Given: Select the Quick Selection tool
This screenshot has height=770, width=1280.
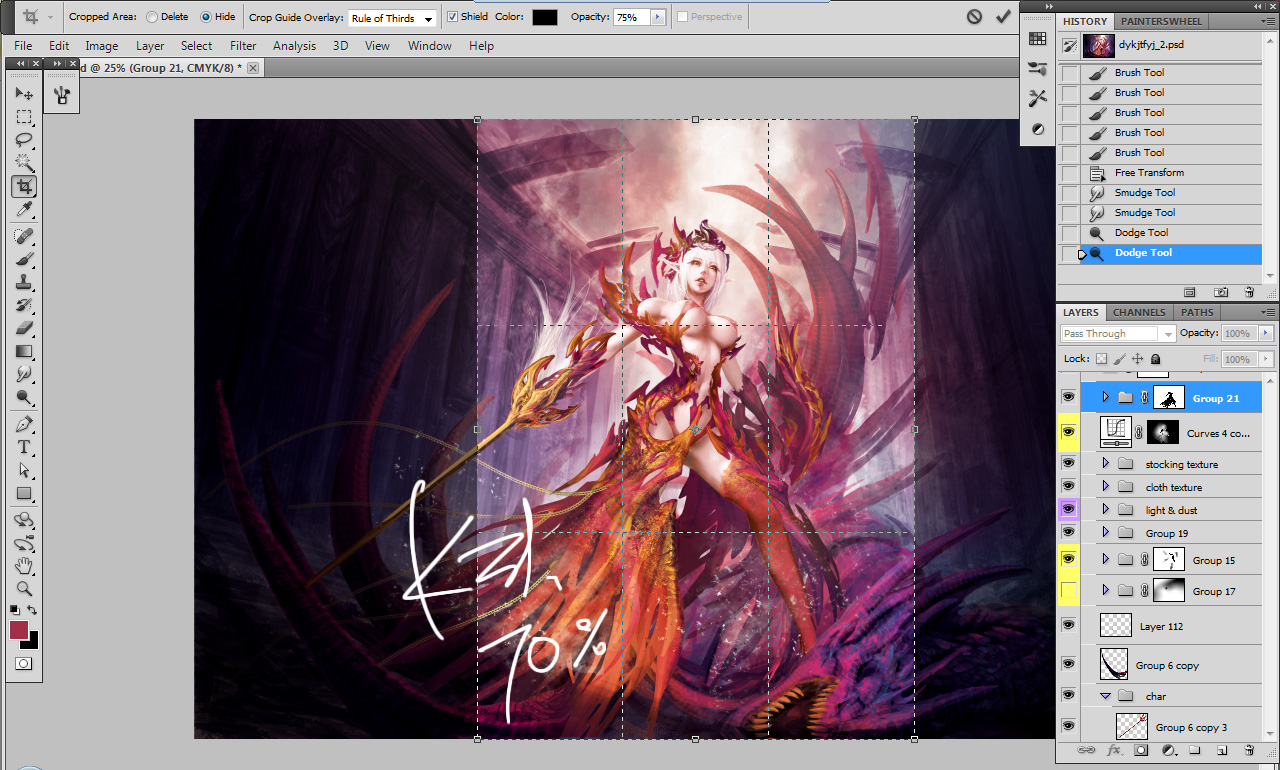Looking at the screenshot, I should tap(24, 163).
